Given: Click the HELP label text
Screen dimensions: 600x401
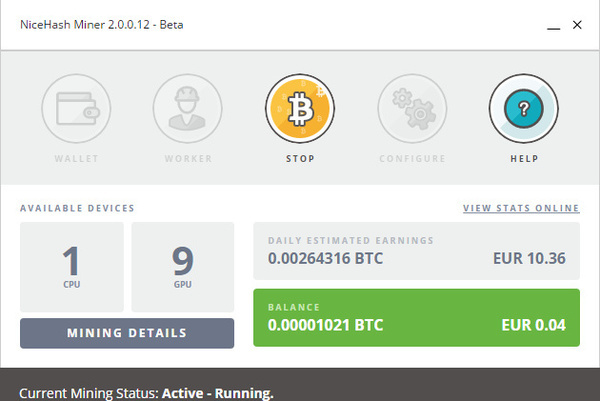Looking at the screenshot, I should pyautogui.click(x=524, y=158).
